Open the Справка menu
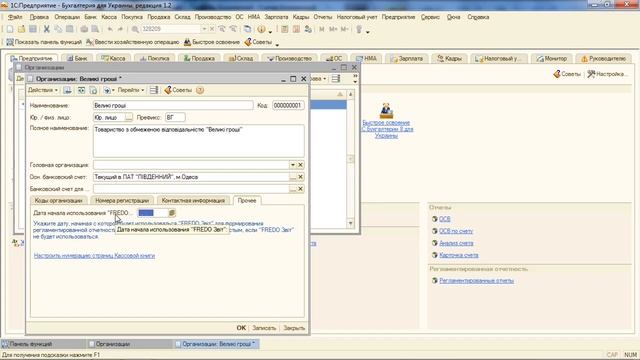This screenshot has width=640, height=360. [478, 17]
